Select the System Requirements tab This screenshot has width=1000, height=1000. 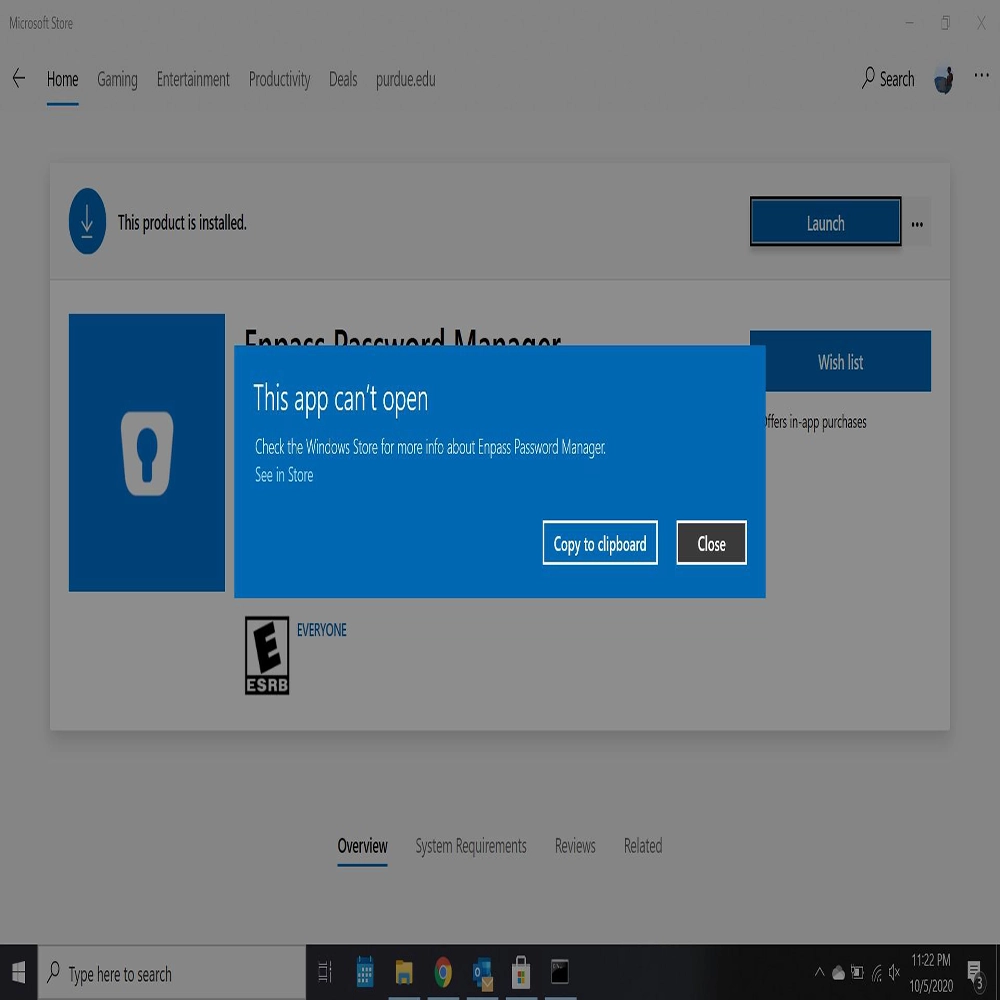tap(471, 846)
